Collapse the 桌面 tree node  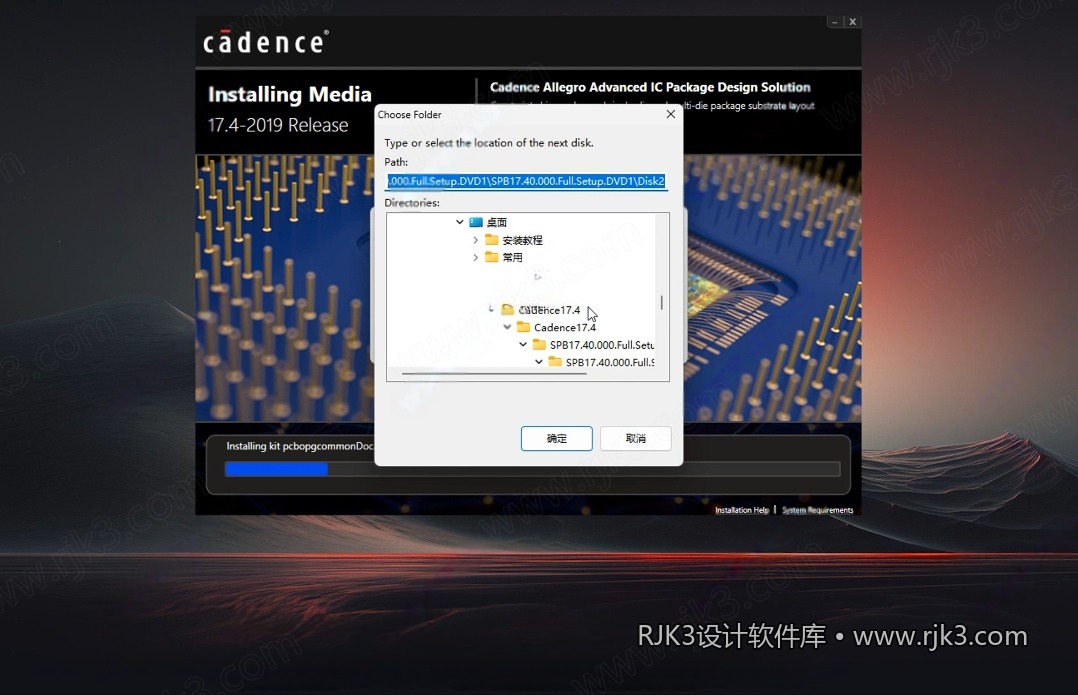coord(460,222)
